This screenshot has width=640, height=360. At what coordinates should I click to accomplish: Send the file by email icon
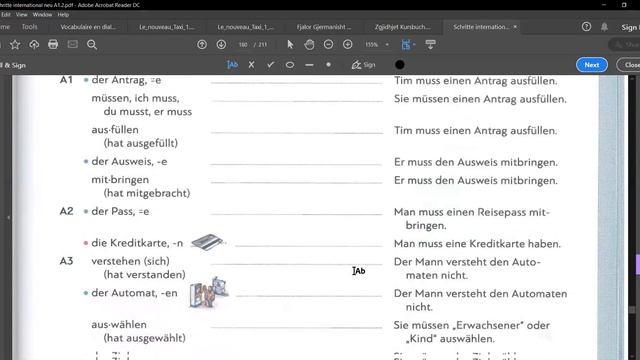73,44
